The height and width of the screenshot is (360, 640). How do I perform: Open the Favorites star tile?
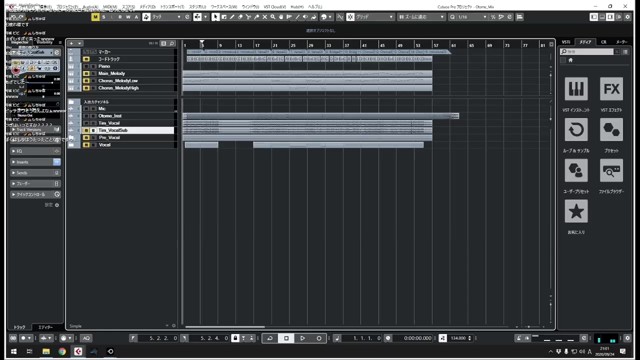[576, 211]
